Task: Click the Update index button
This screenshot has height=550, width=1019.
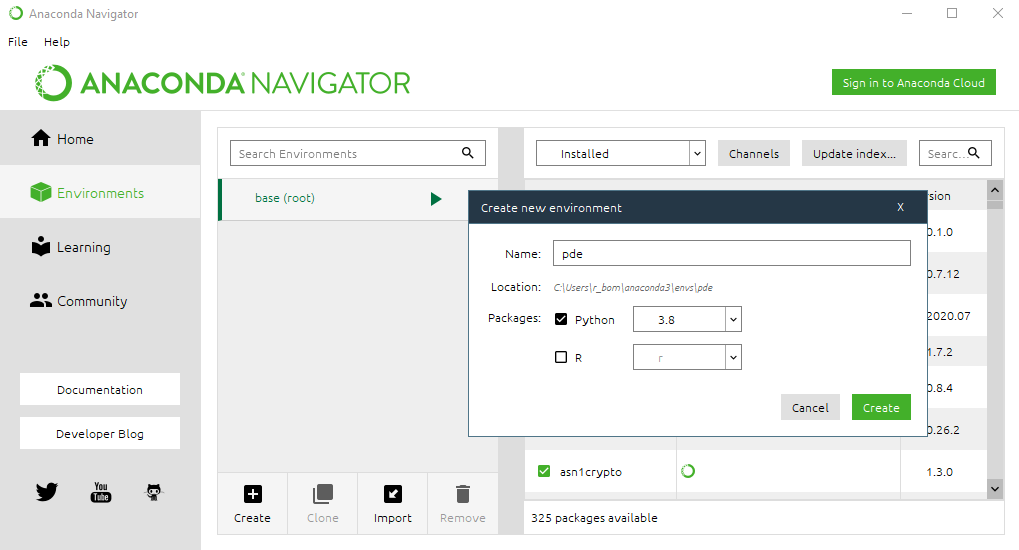Action: coord(854,153)
